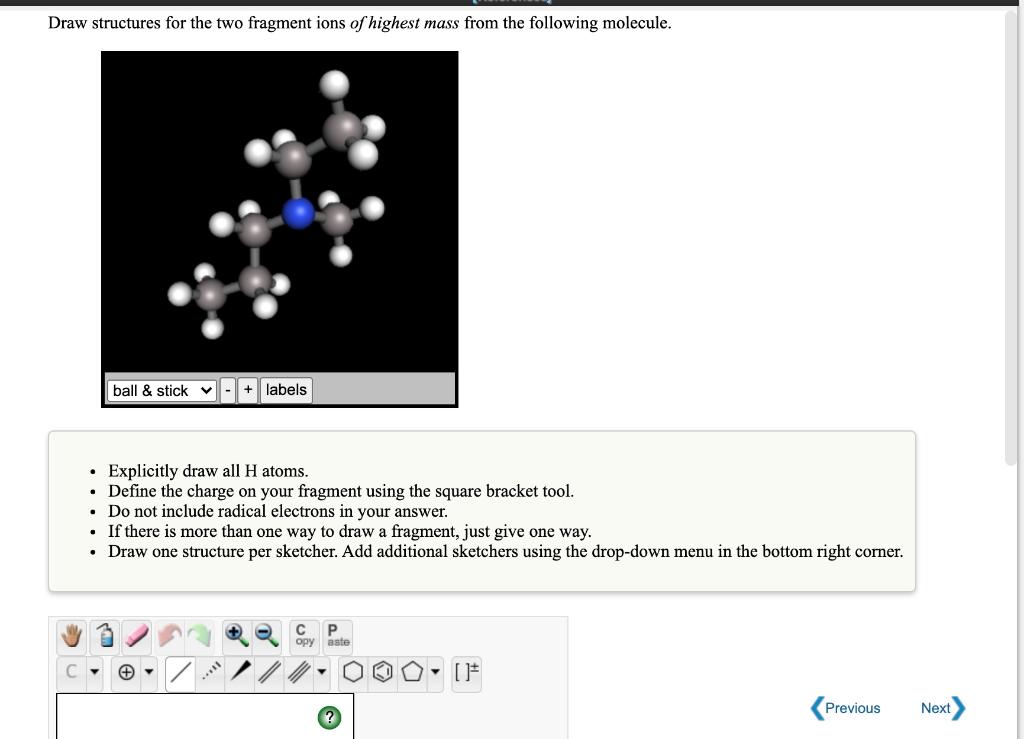
Task: Select the hexagon ring tool
Action: 352,673
